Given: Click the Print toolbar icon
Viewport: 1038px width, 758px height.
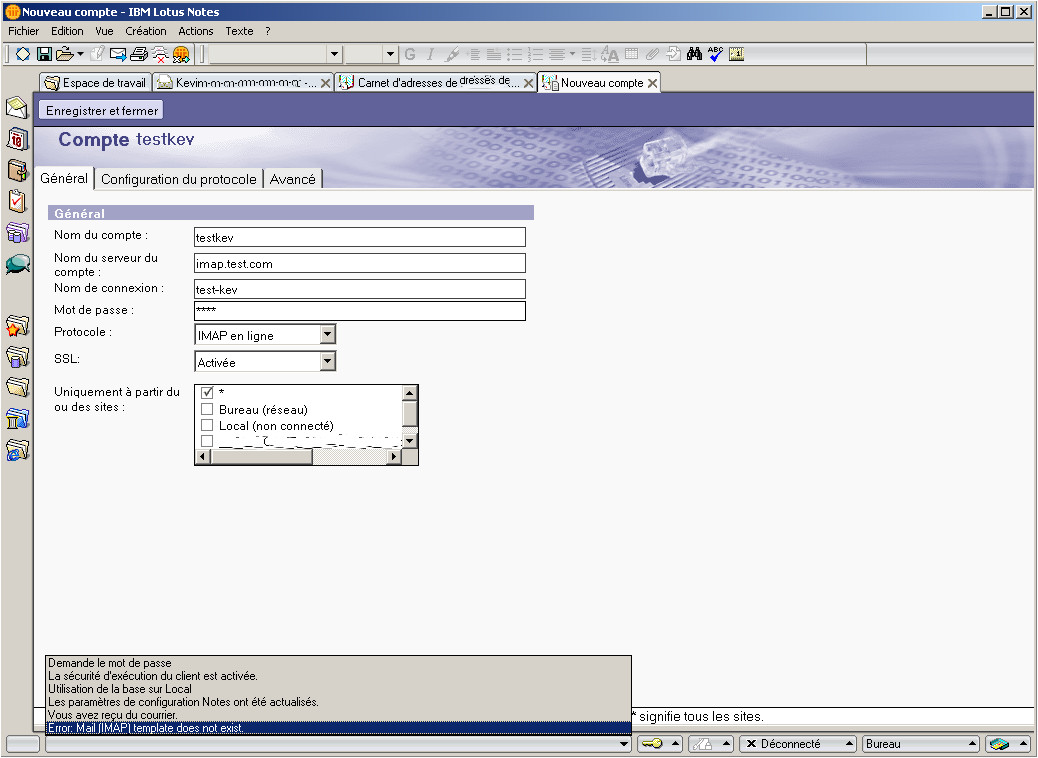Looking at the screenshot, I should coord(139,54).
